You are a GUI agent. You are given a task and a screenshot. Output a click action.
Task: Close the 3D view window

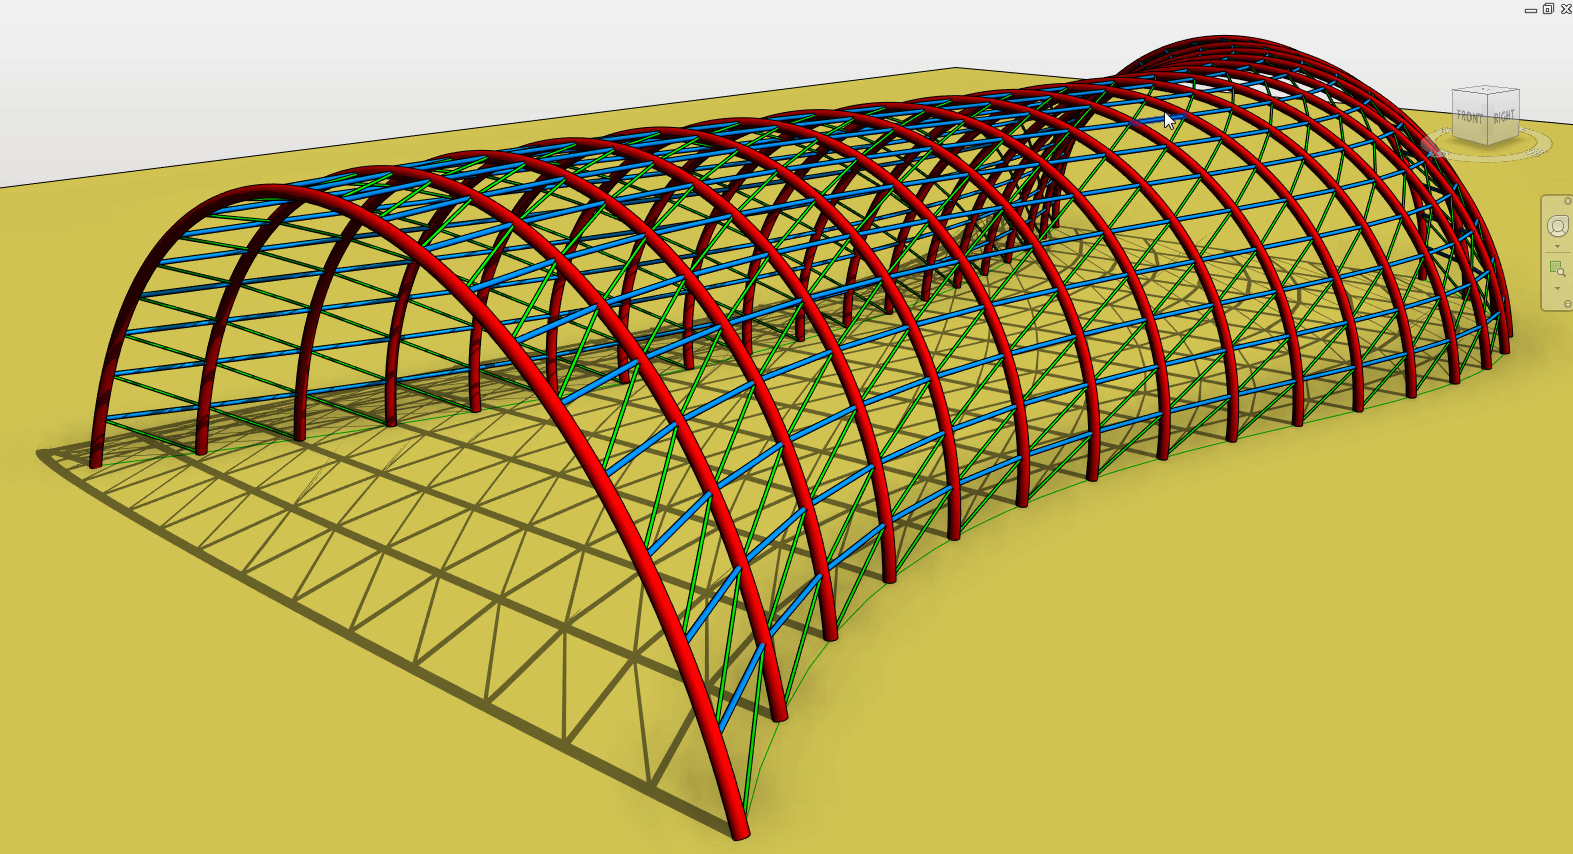point(1566,9)
